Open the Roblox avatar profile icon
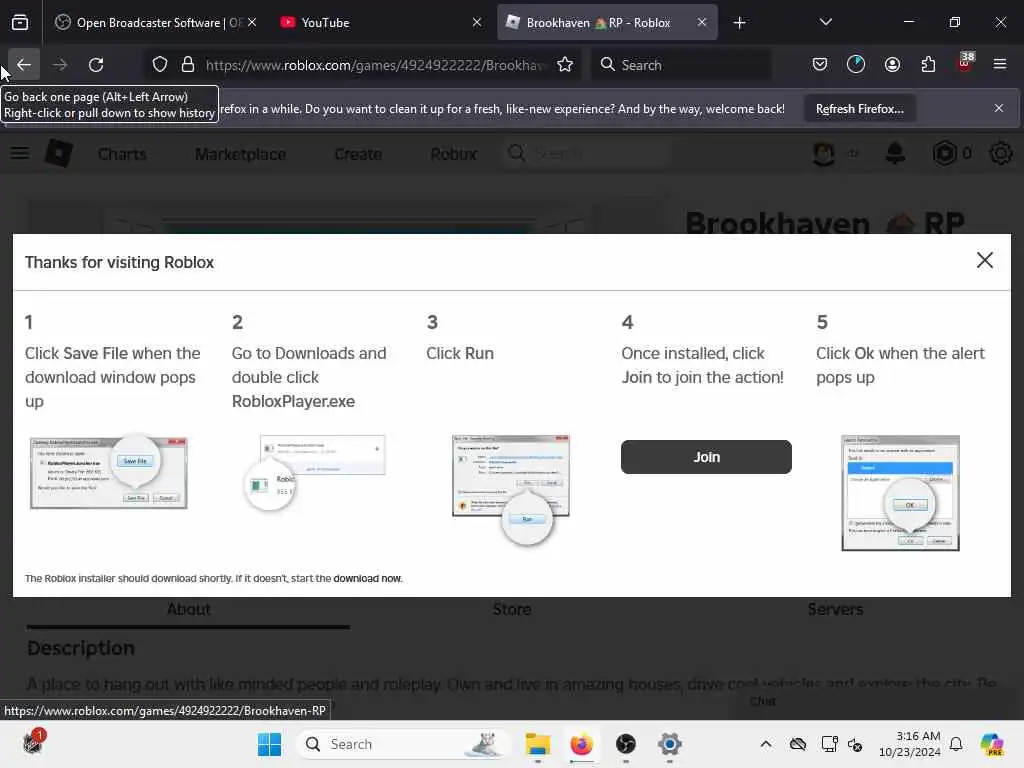Image resolution: width=1024 pixels, height=768 pixels. [824, 154]
